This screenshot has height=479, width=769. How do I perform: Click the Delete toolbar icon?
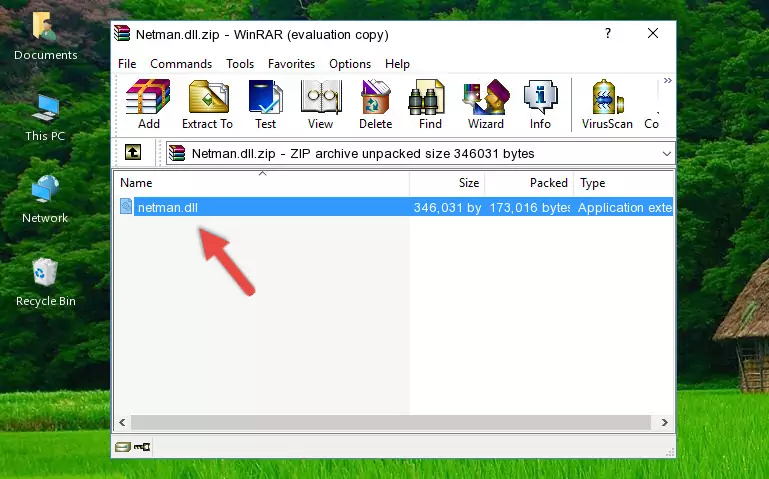point(376,104)
